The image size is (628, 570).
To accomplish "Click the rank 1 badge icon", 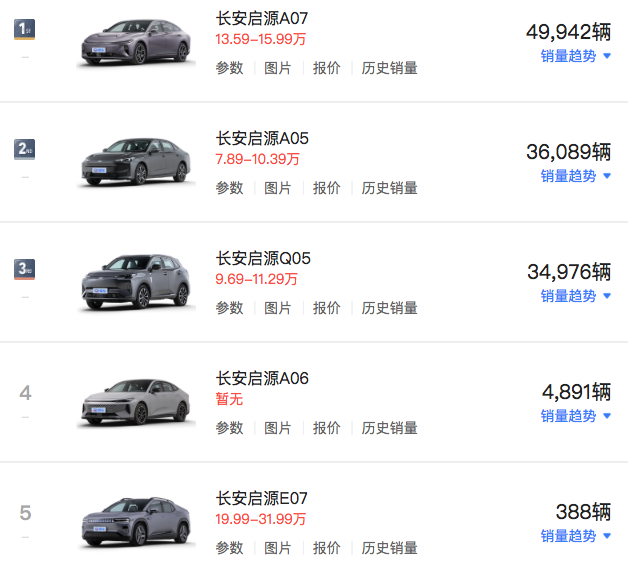I will (x=25, y=29).
